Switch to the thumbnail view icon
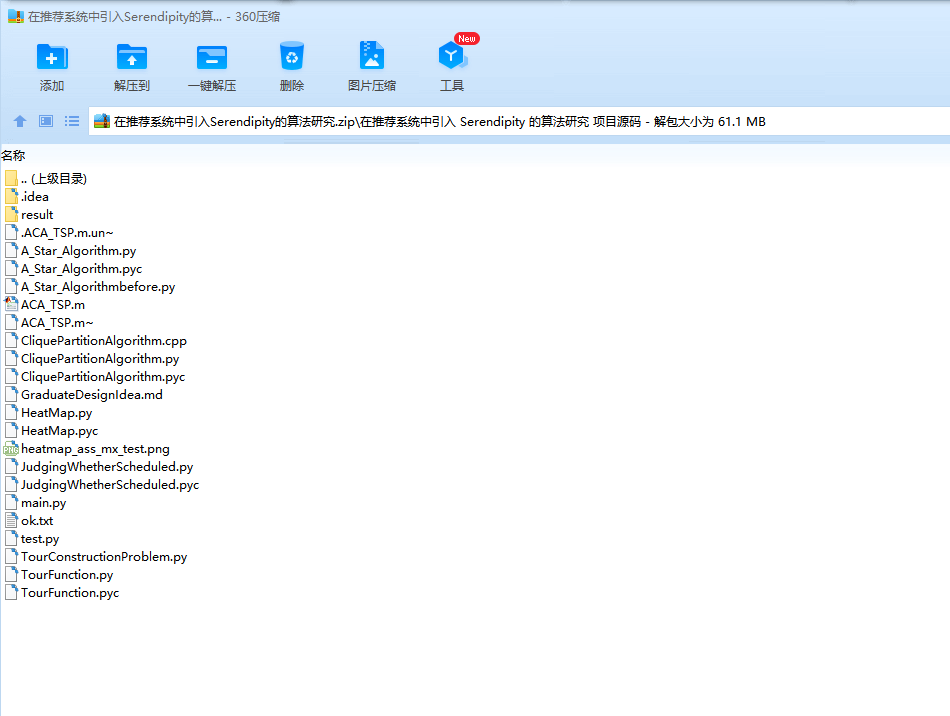 pos(46,121)
